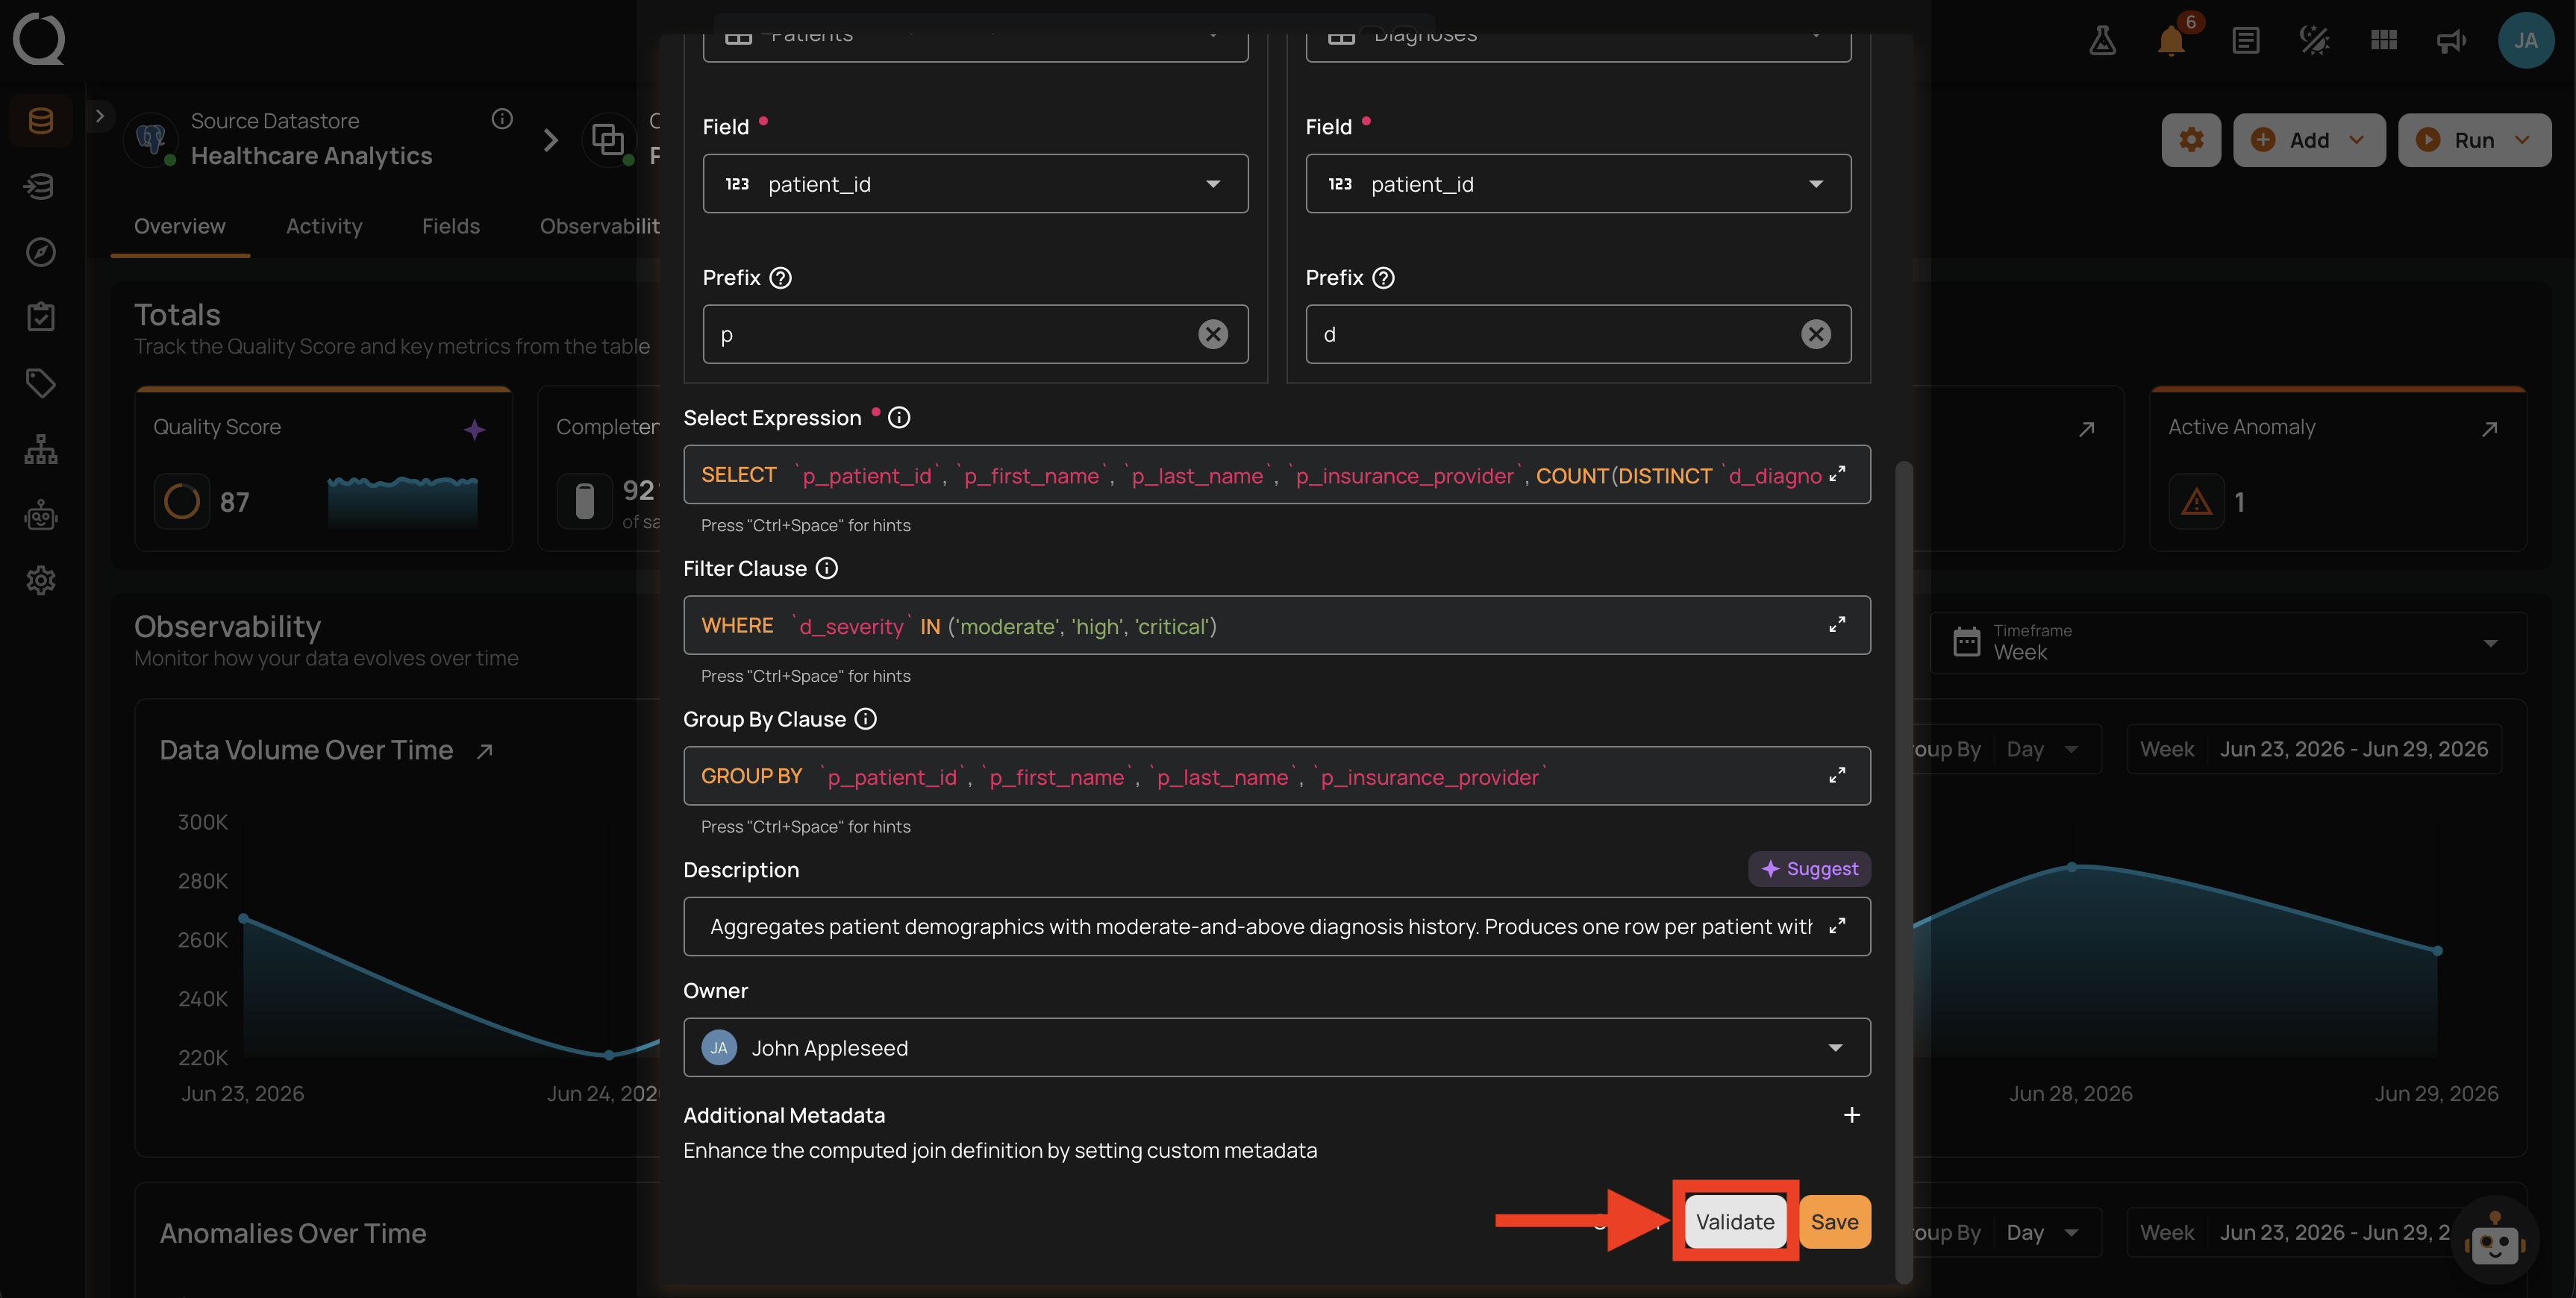Show info for Filter Clause

point(827,568)
